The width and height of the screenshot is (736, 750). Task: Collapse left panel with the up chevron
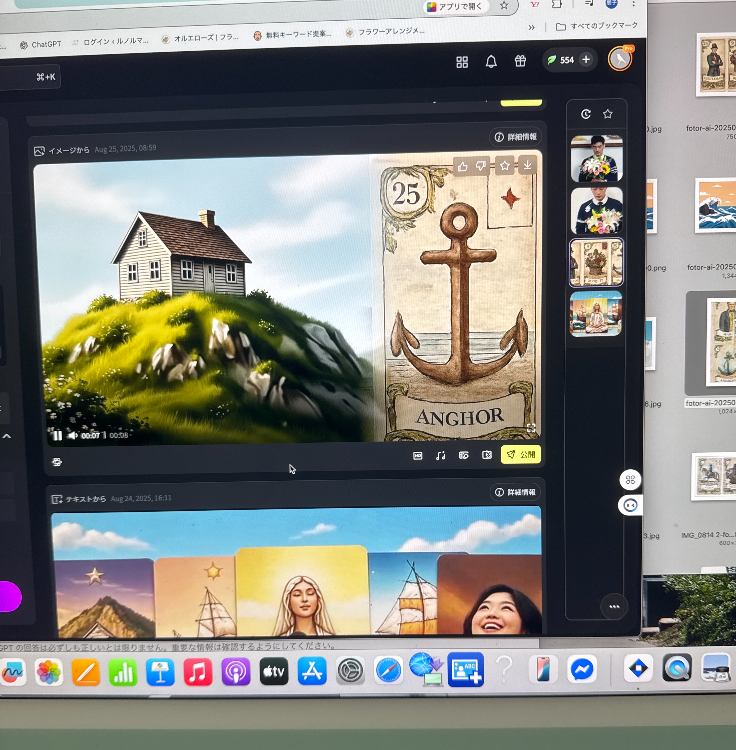7,436
